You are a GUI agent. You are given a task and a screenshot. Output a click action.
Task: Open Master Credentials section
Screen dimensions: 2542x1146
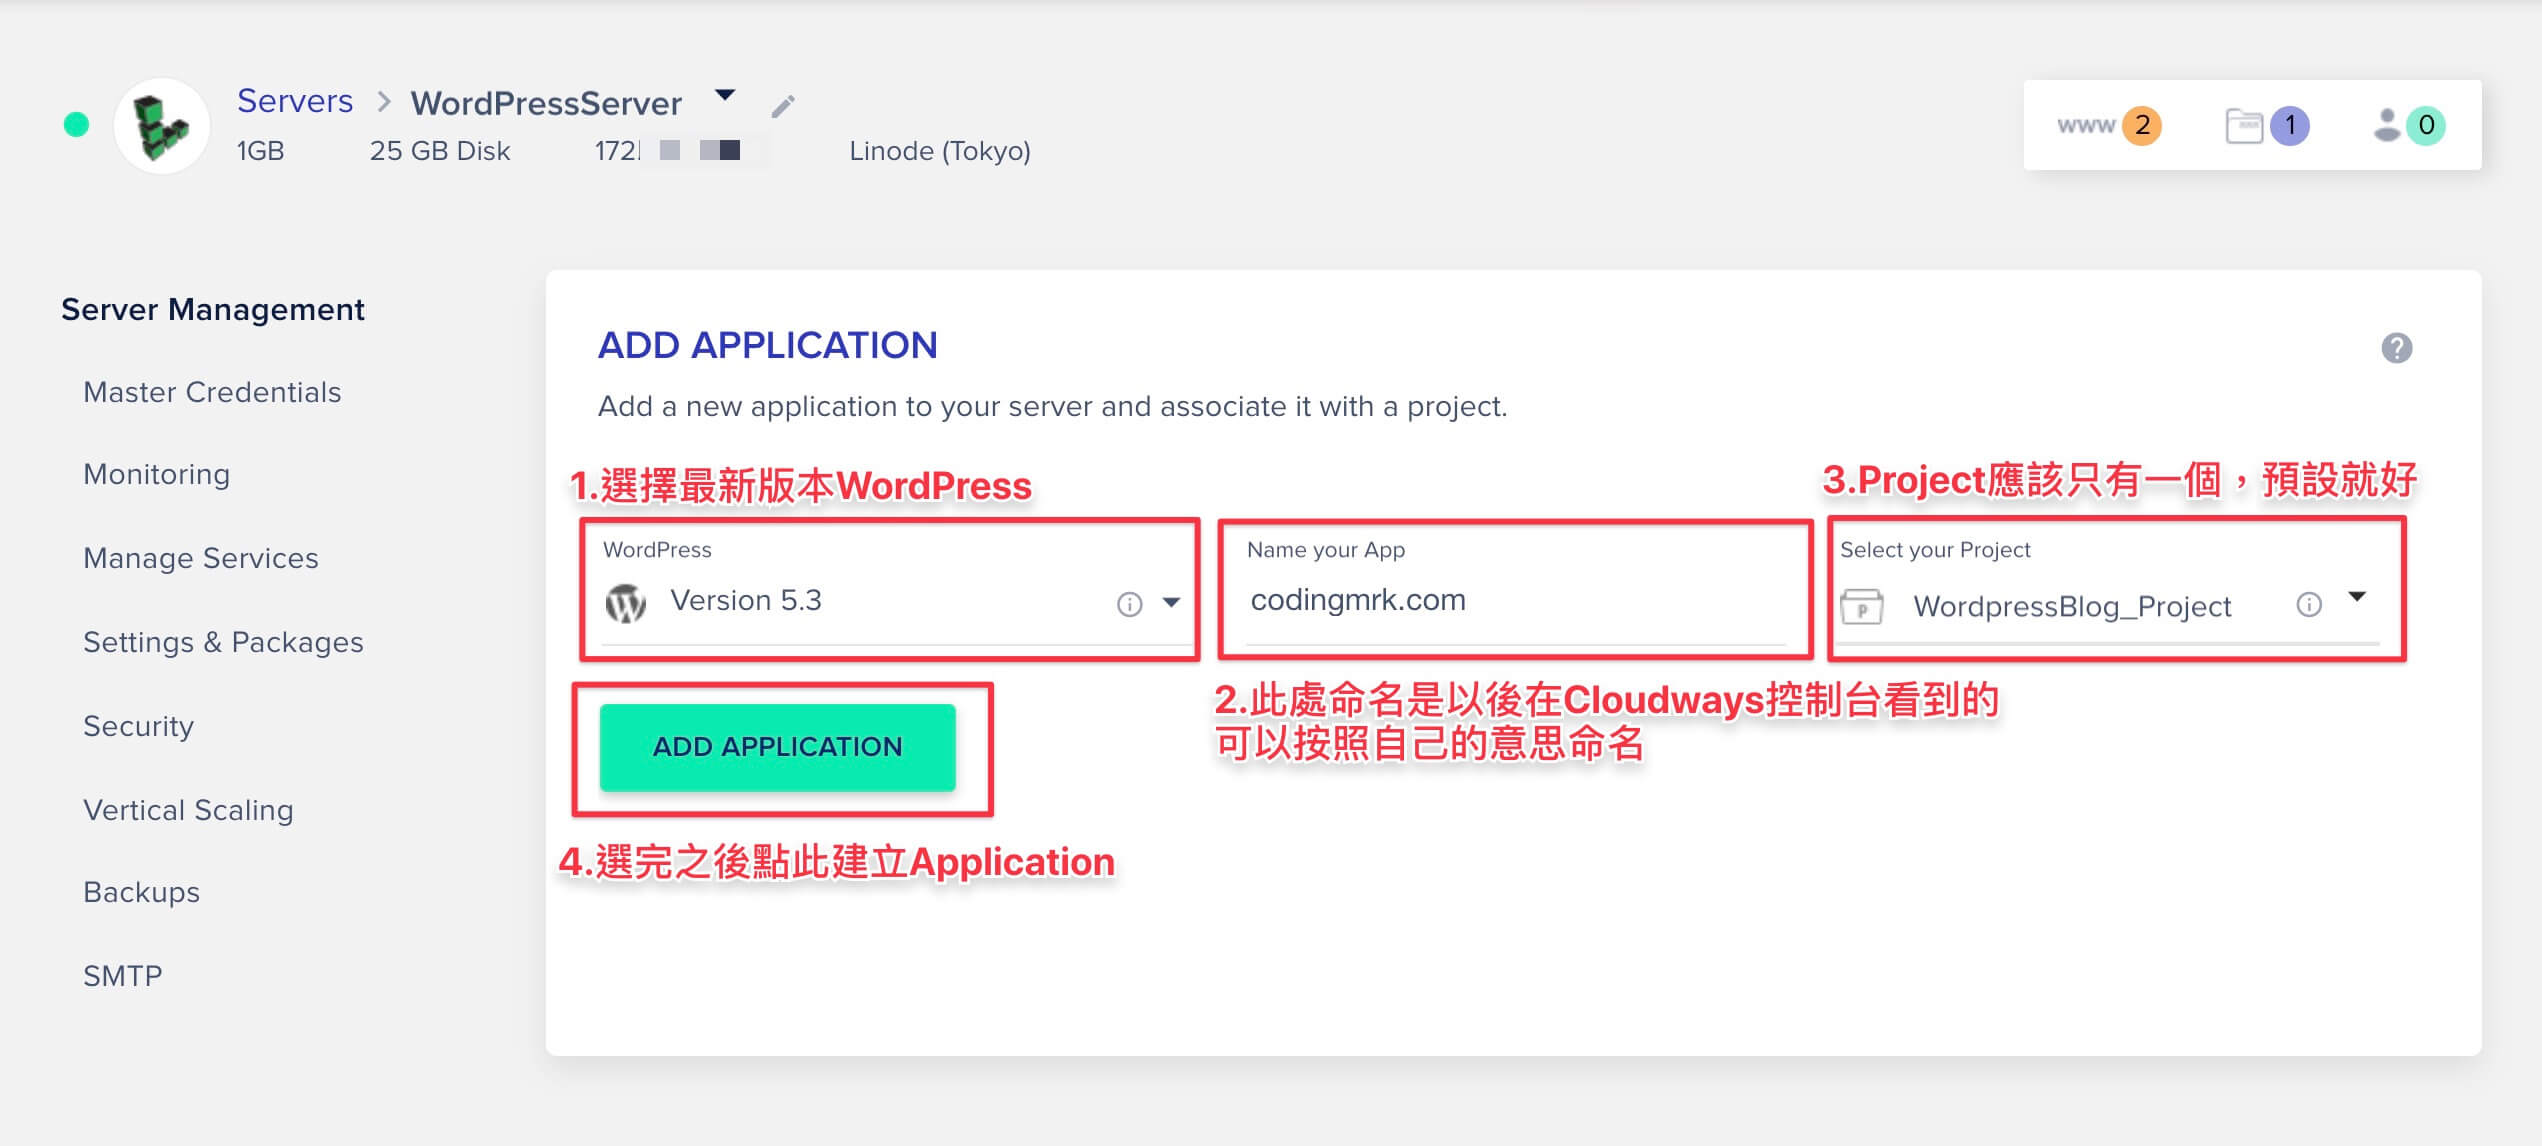(x=212, y=392)
